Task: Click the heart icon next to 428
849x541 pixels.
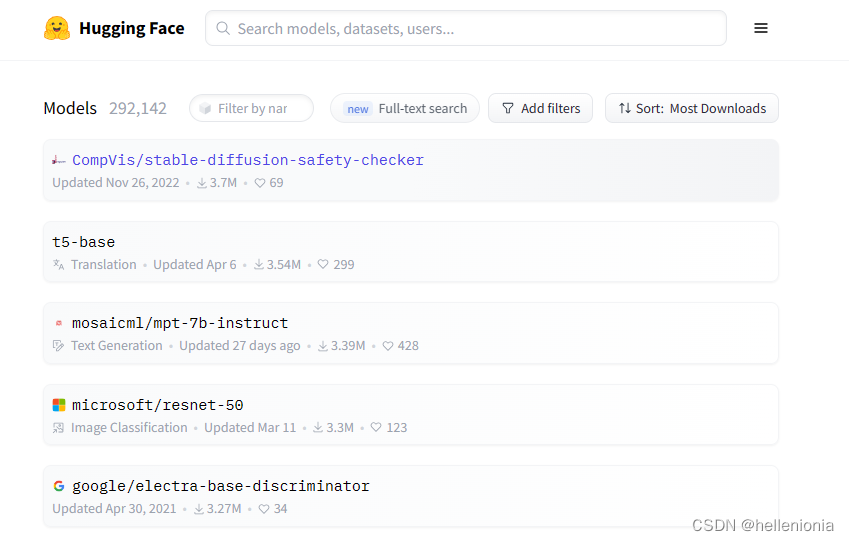Action: coord(388,346)
